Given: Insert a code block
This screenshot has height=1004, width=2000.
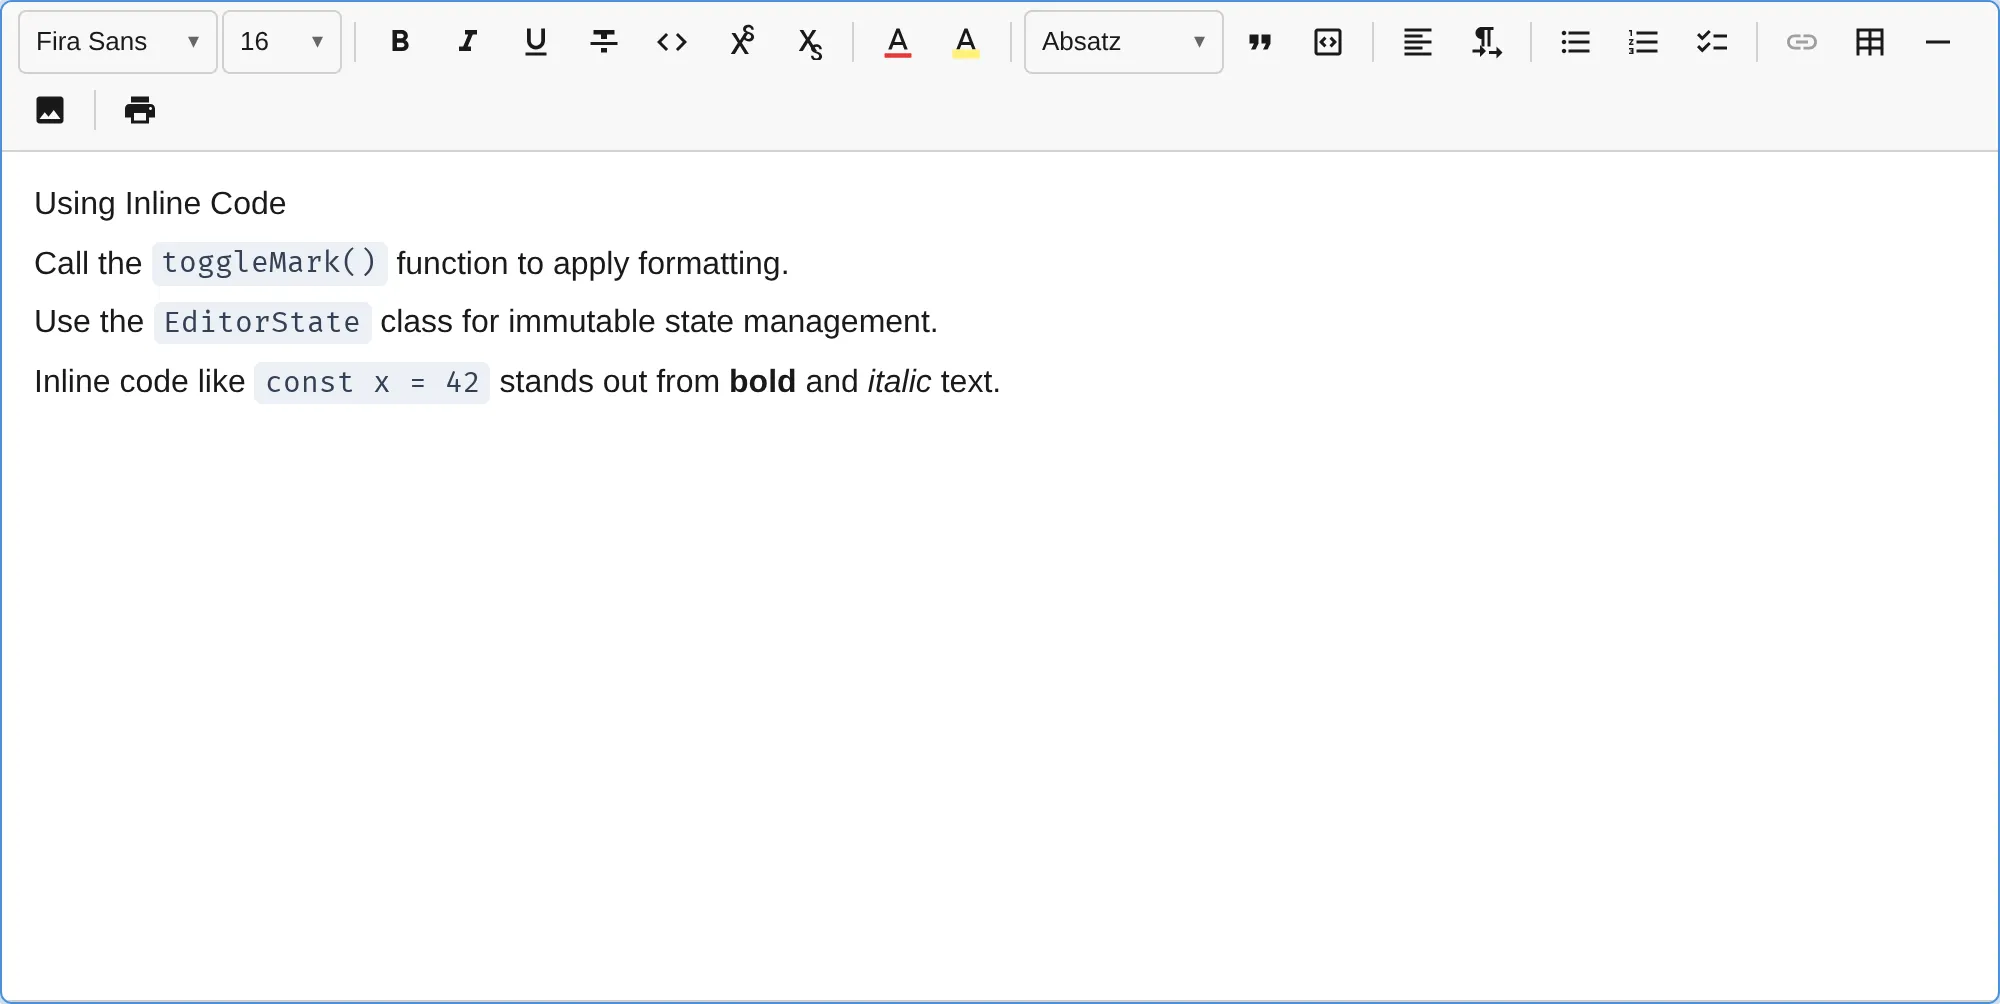Looking at the screenshot, I should click(1327, 42).
